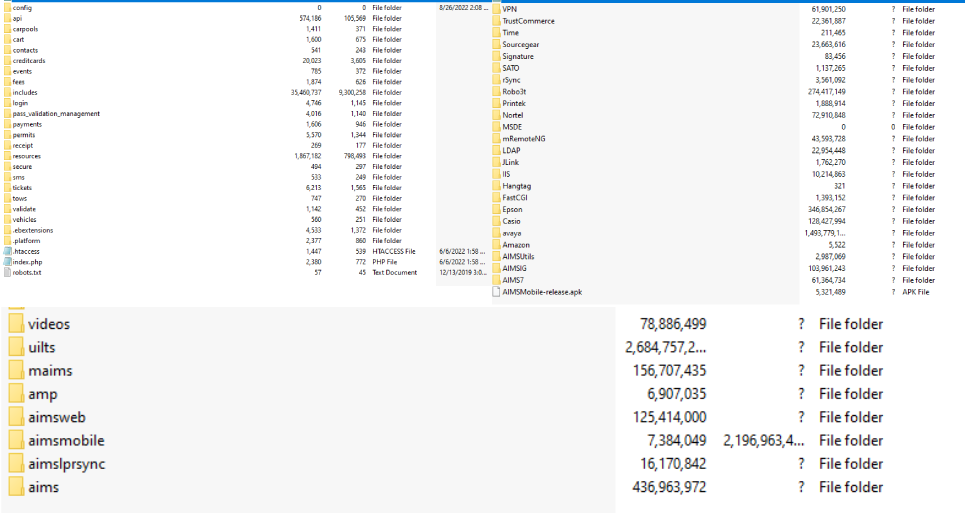Click the Nortel folder icon
Screen dimensions: 965x513
pyautogui.click(x=496, y=115)
